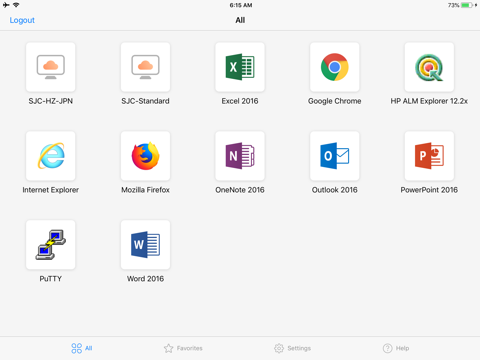Switch to the Favorites tab
Viewport: 480px width, 360px height.
[x=183, y=348]
